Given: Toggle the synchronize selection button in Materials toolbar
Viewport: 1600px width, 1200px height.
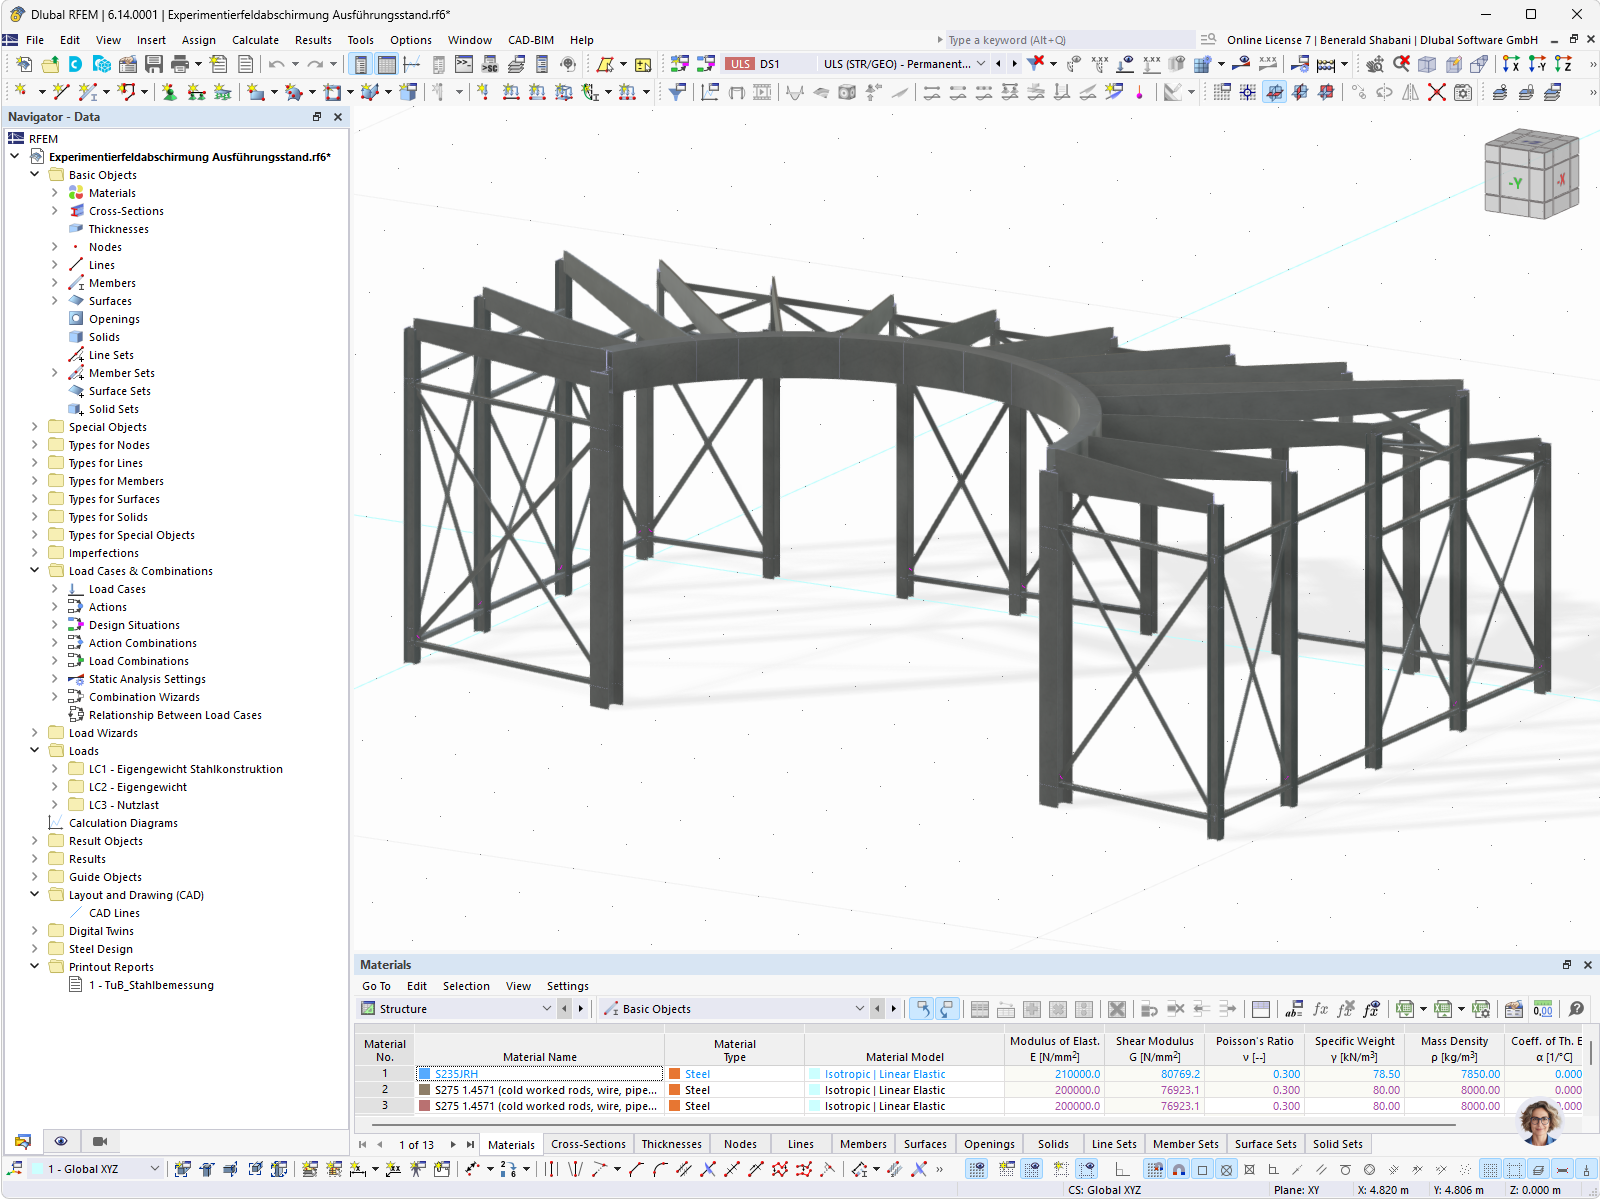Looking at the screenshot, I should coord(946,1009).
